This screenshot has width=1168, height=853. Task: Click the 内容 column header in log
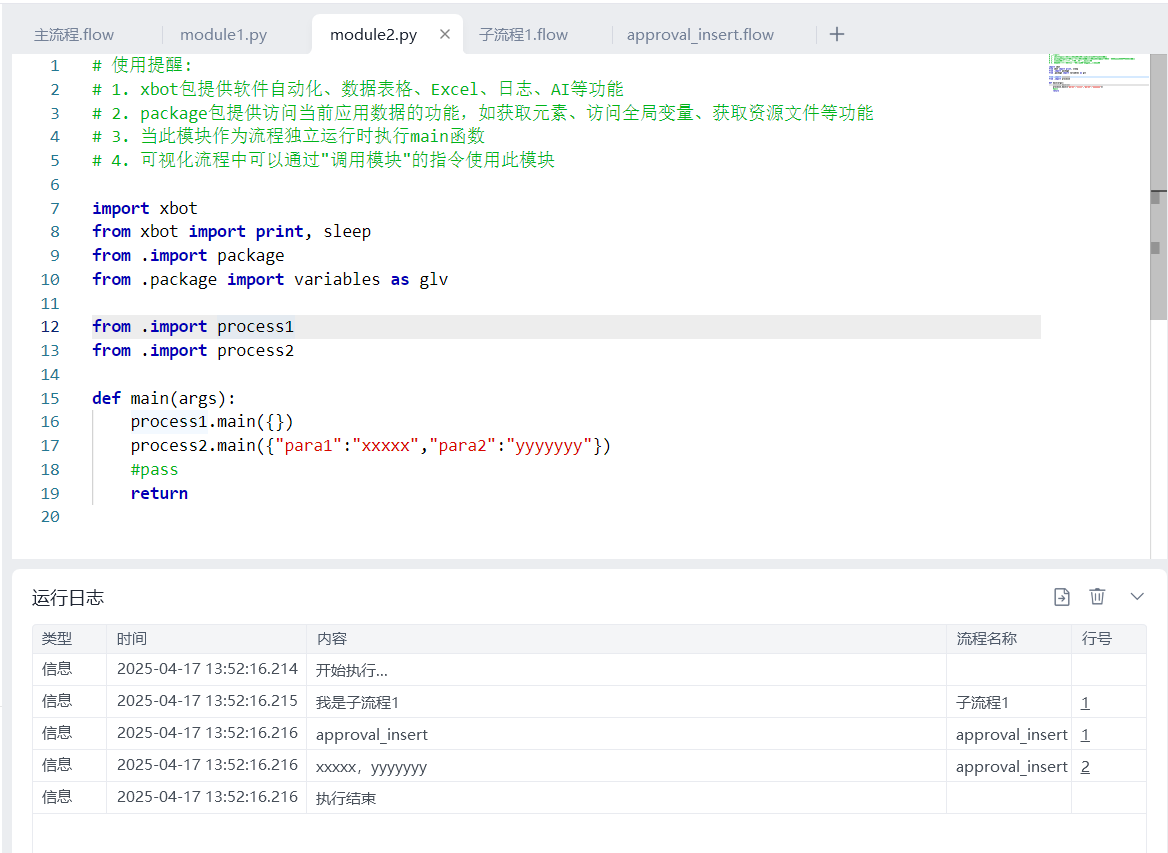coord(331,639)
